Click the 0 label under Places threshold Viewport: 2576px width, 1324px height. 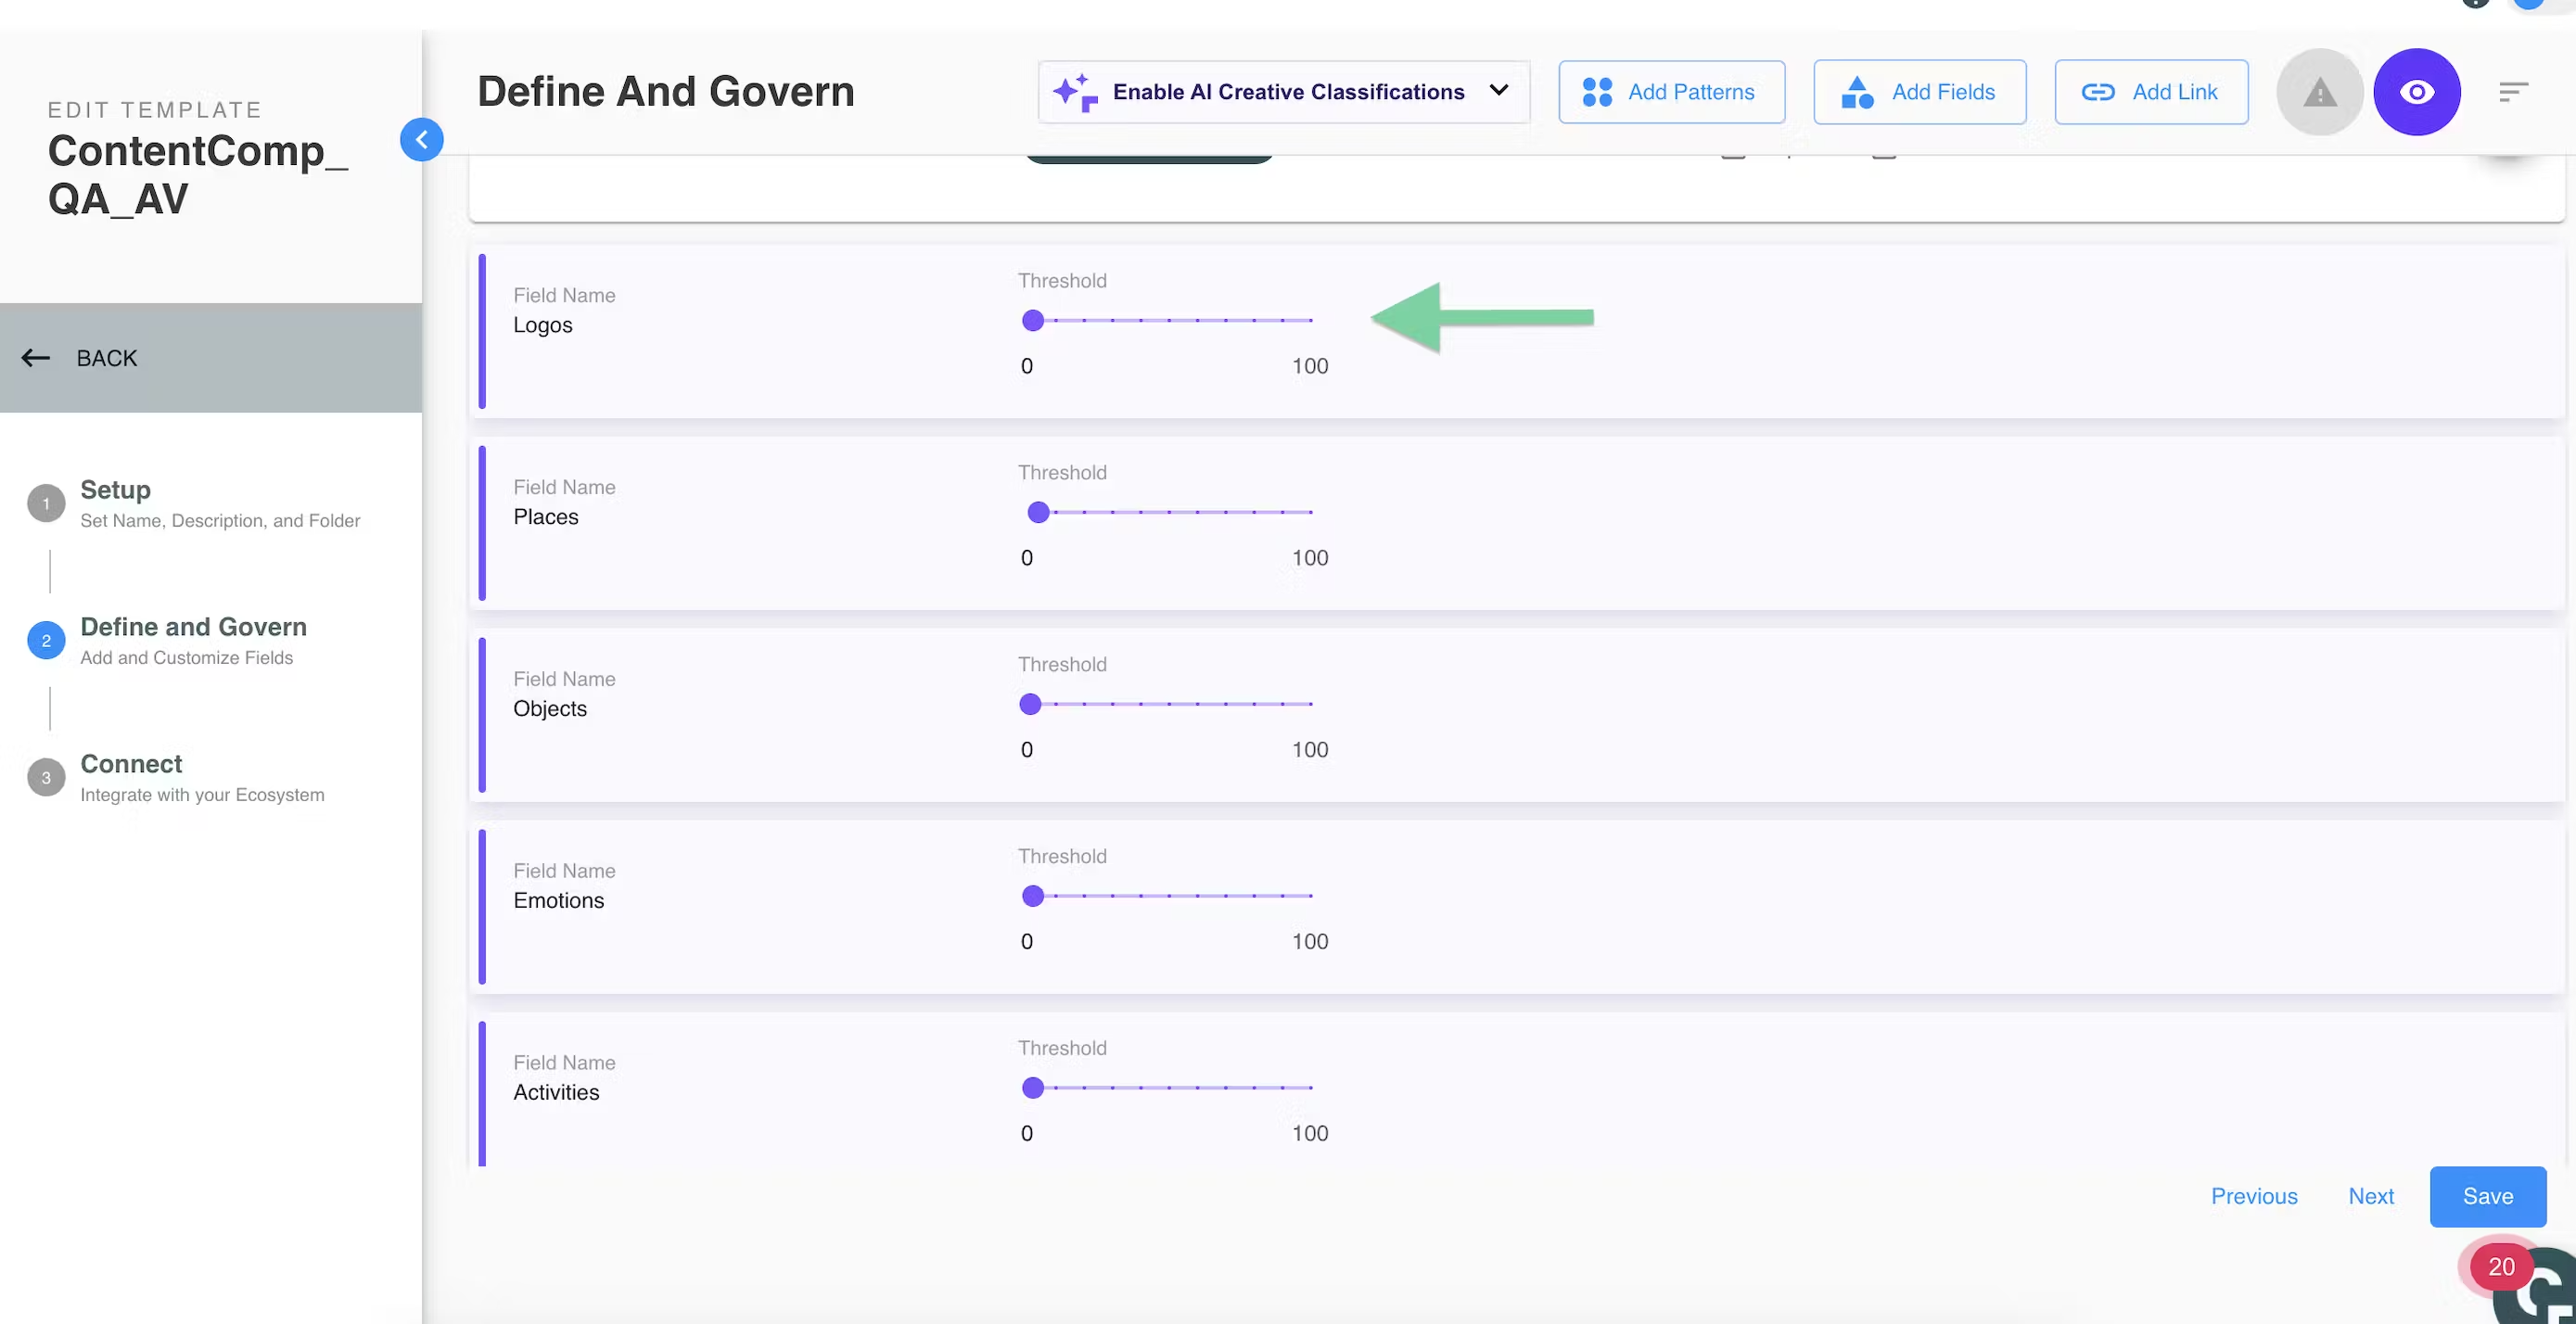point(1026,558)
